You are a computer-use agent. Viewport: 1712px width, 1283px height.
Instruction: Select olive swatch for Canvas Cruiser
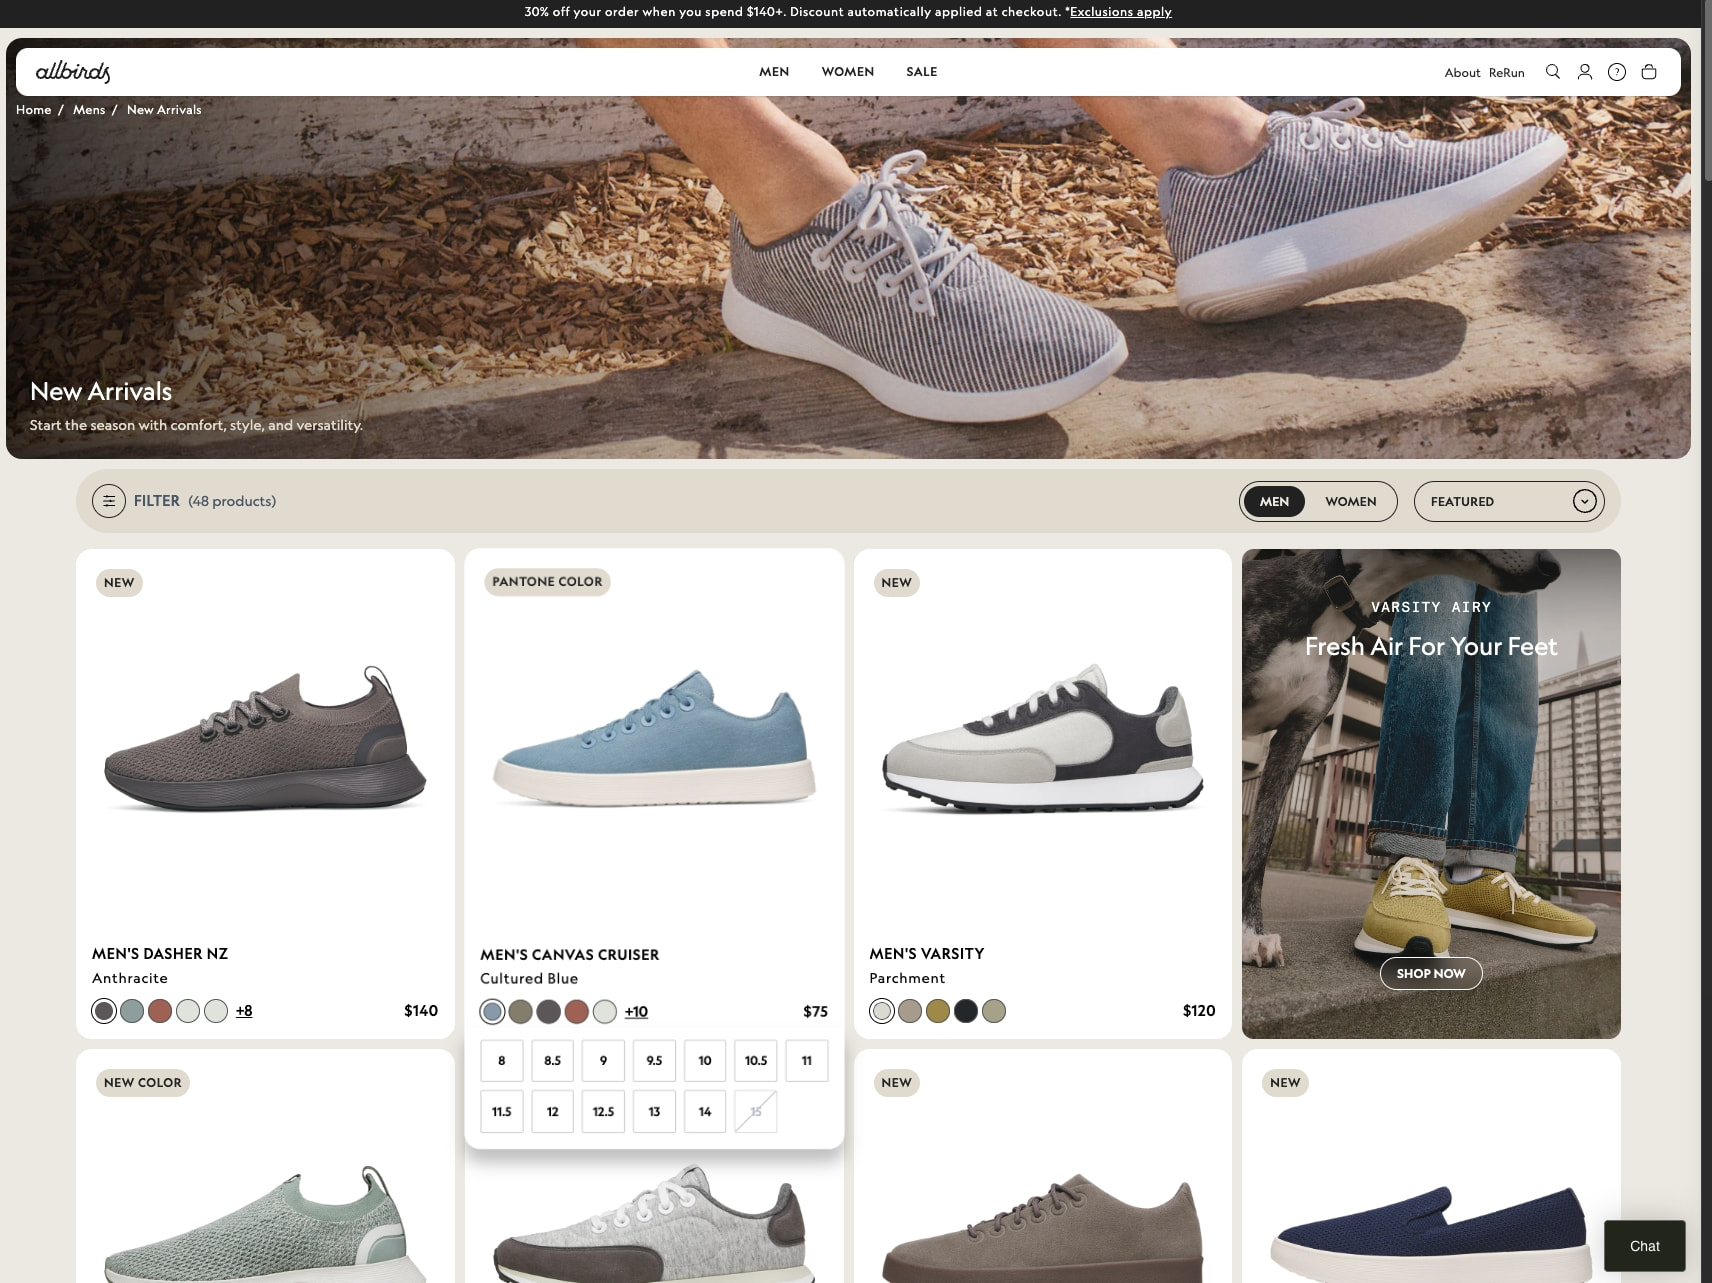click(x=520, y=1012)
